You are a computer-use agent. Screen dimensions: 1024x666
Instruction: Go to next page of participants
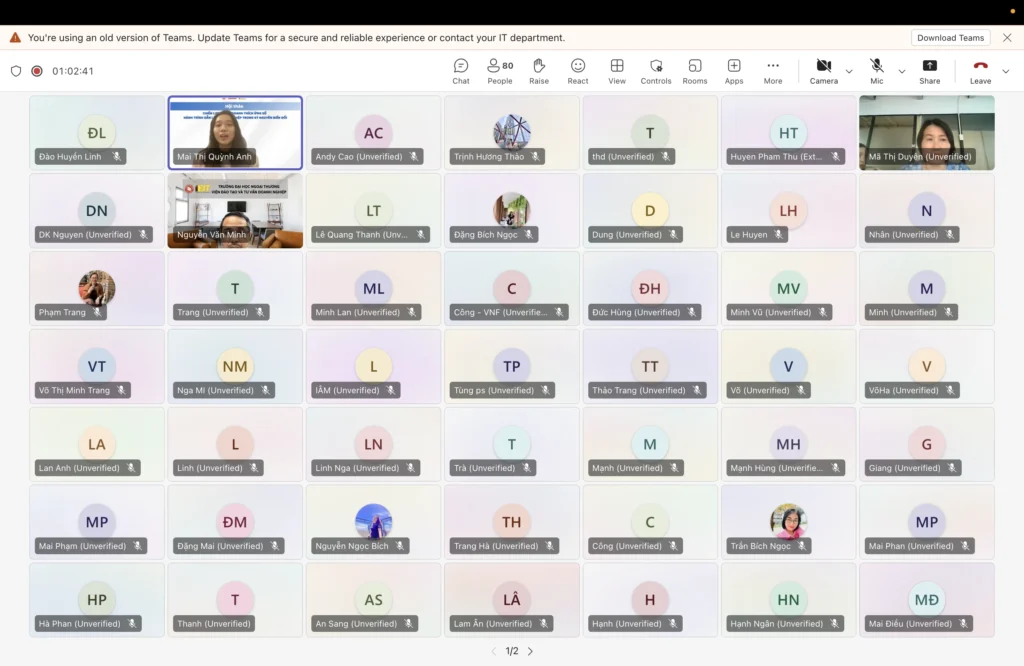click(530, 651)
